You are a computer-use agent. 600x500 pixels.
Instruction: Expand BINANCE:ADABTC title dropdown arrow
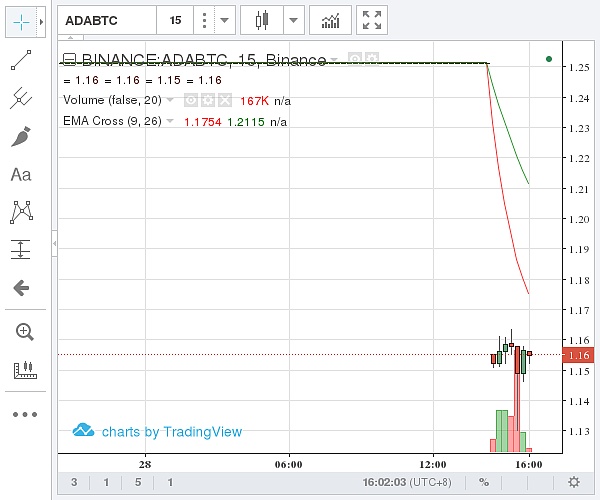click(x=334, y=60)
